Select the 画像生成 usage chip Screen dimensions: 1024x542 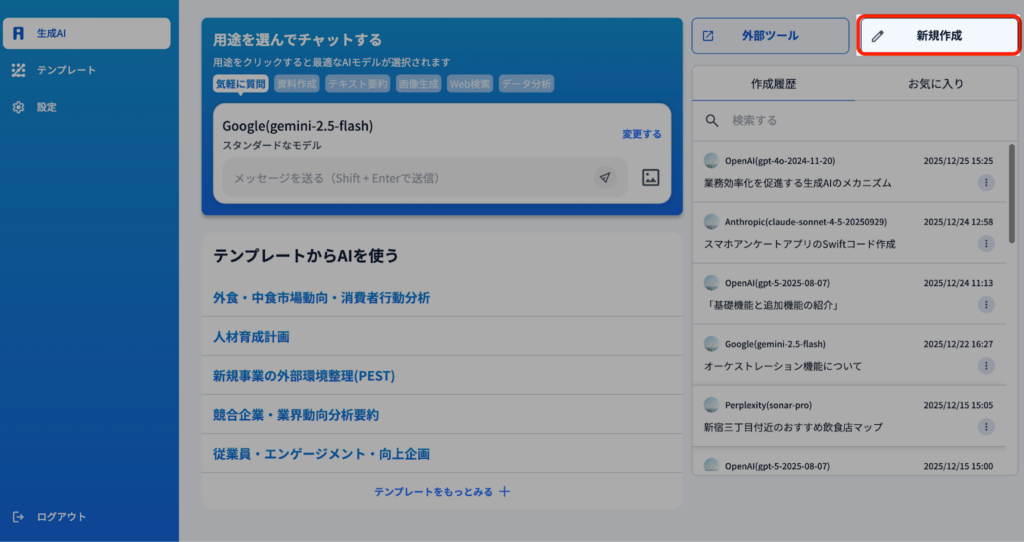[x=418, y=84]
